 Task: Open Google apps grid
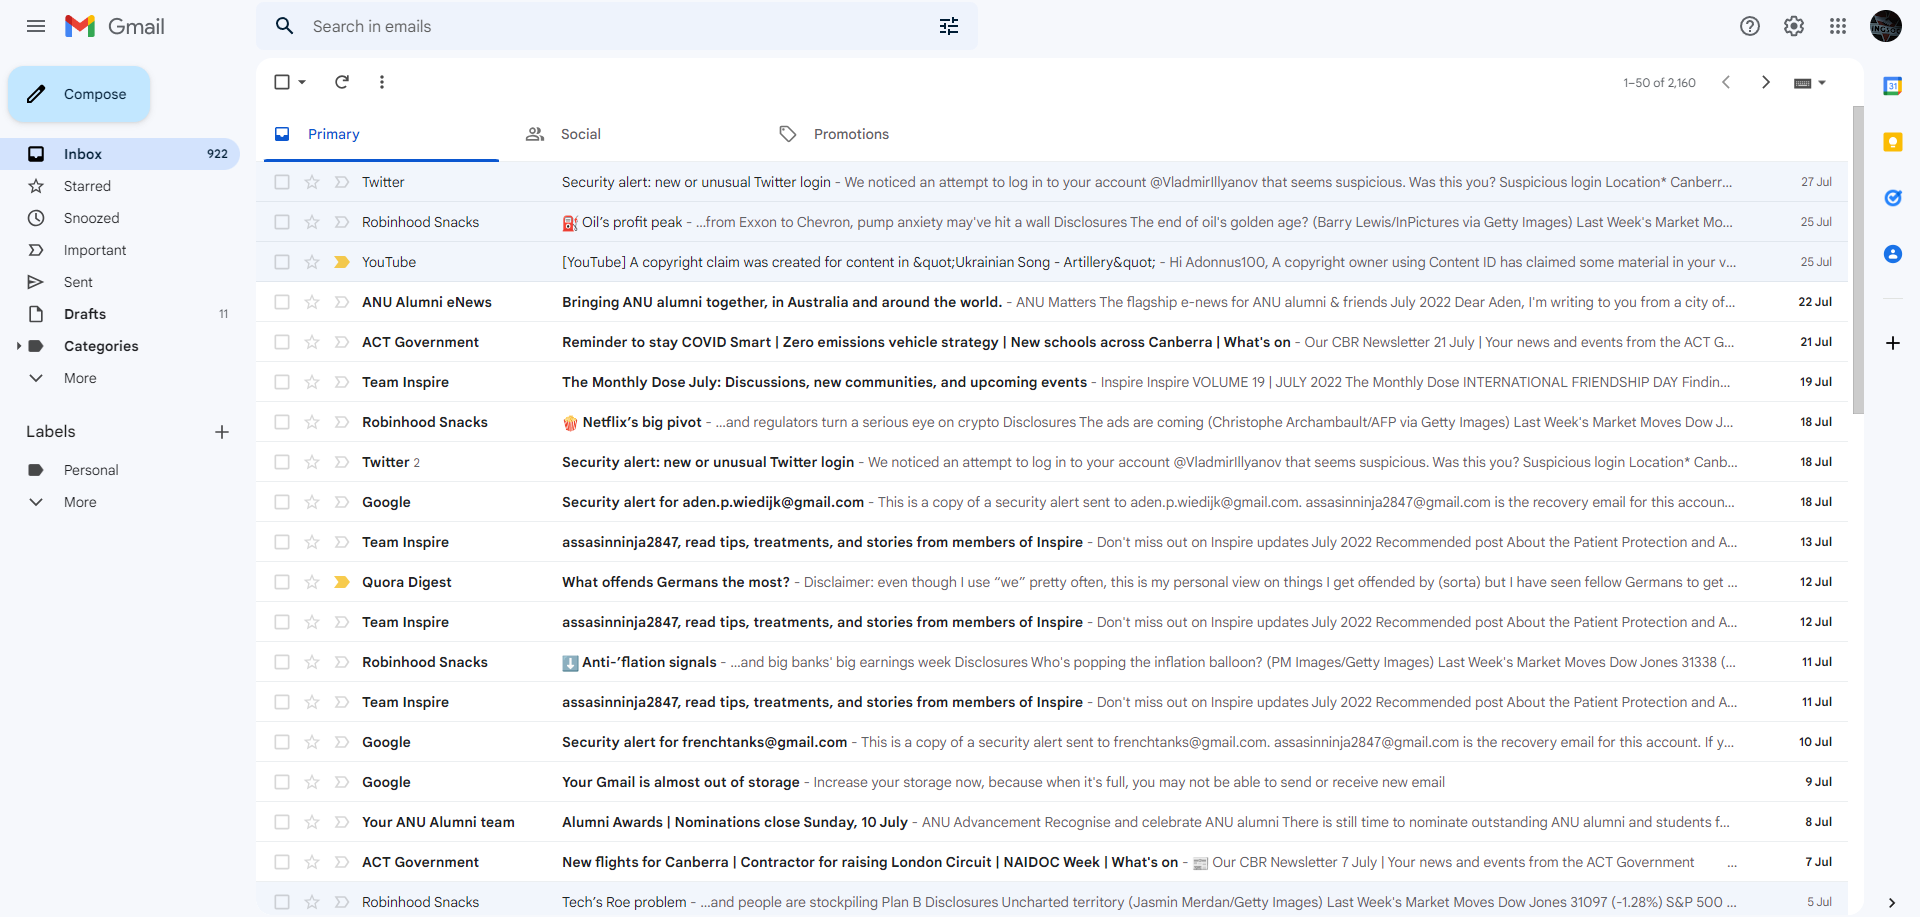[1838, 26]
